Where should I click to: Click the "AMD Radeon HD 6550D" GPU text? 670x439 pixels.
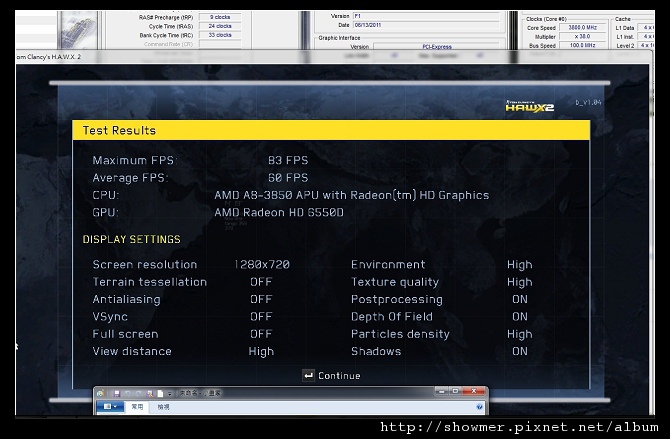point(279,212)
